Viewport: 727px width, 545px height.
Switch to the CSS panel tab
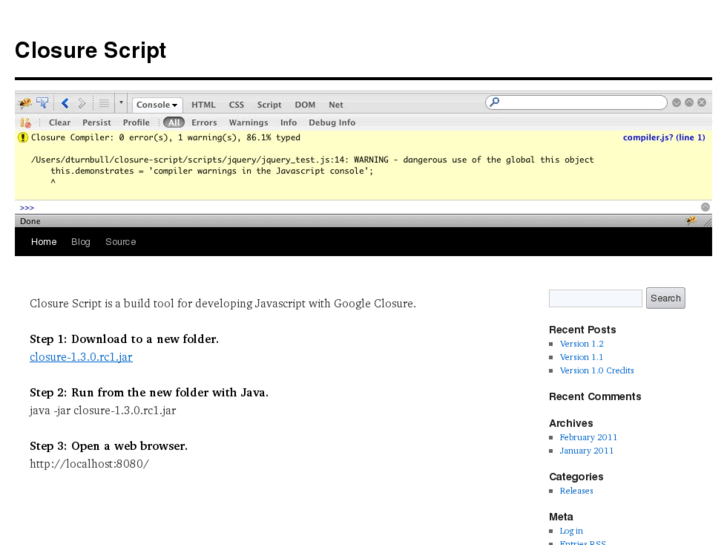[x=236, y=105]
